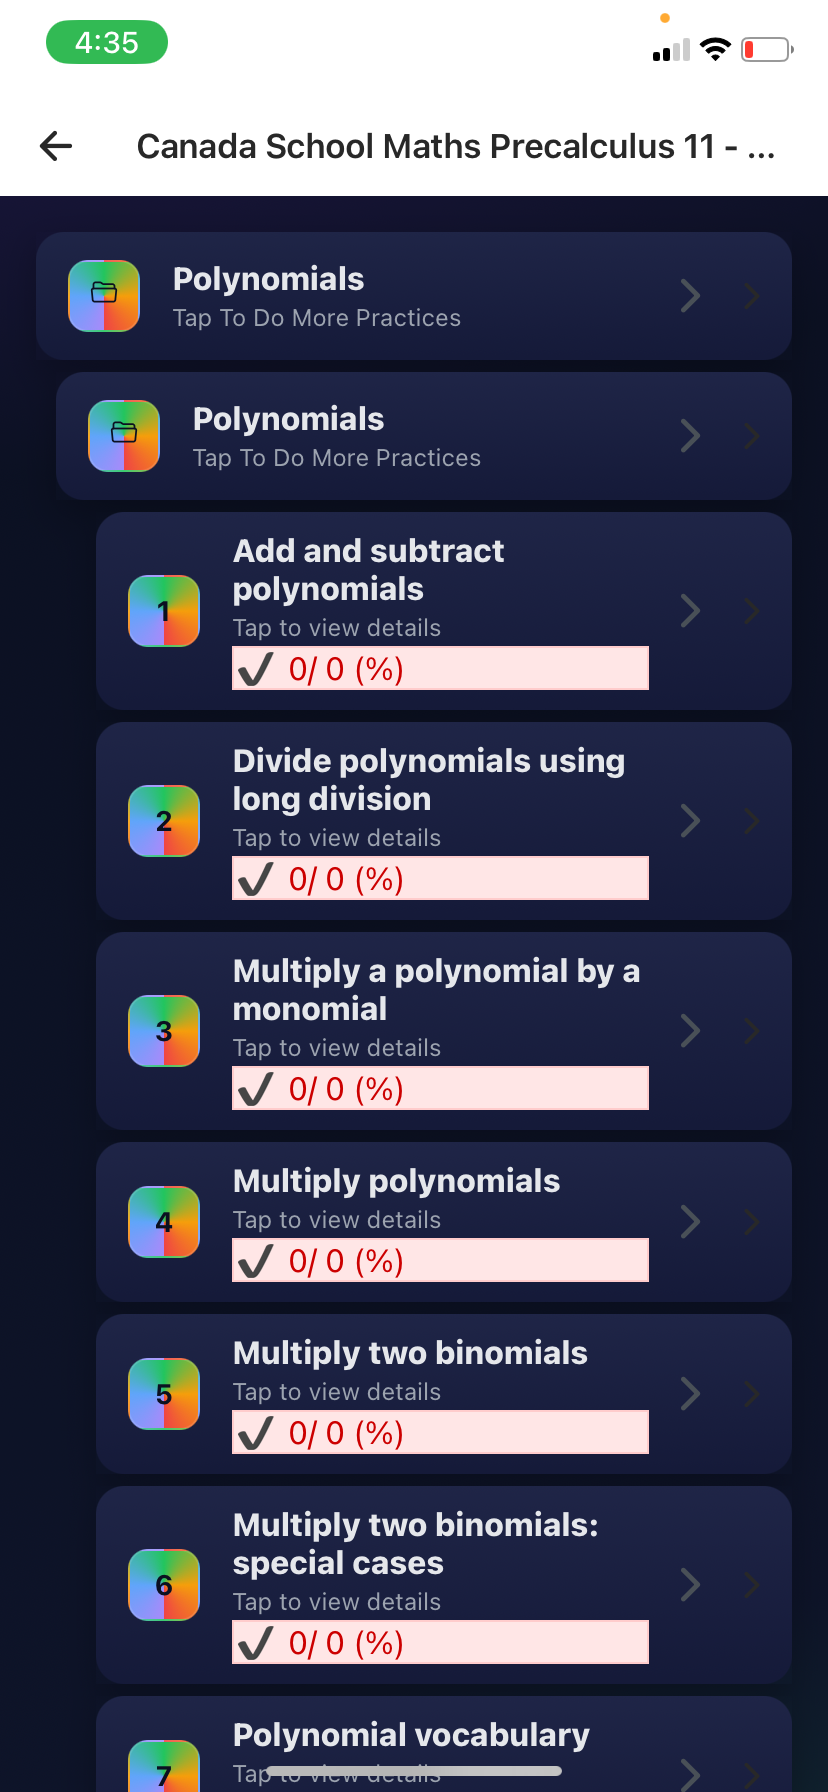Viewport: 828px width, 1792px height.
Task: Tap the back arrow to leave this course
Action: point(55,146)
